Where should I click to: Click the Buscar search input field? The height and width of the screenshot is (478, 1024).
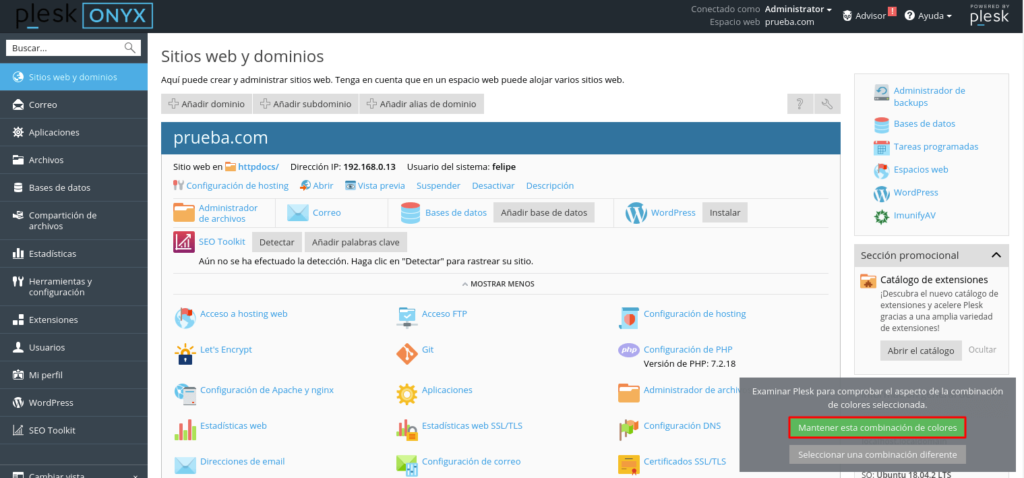64,47
